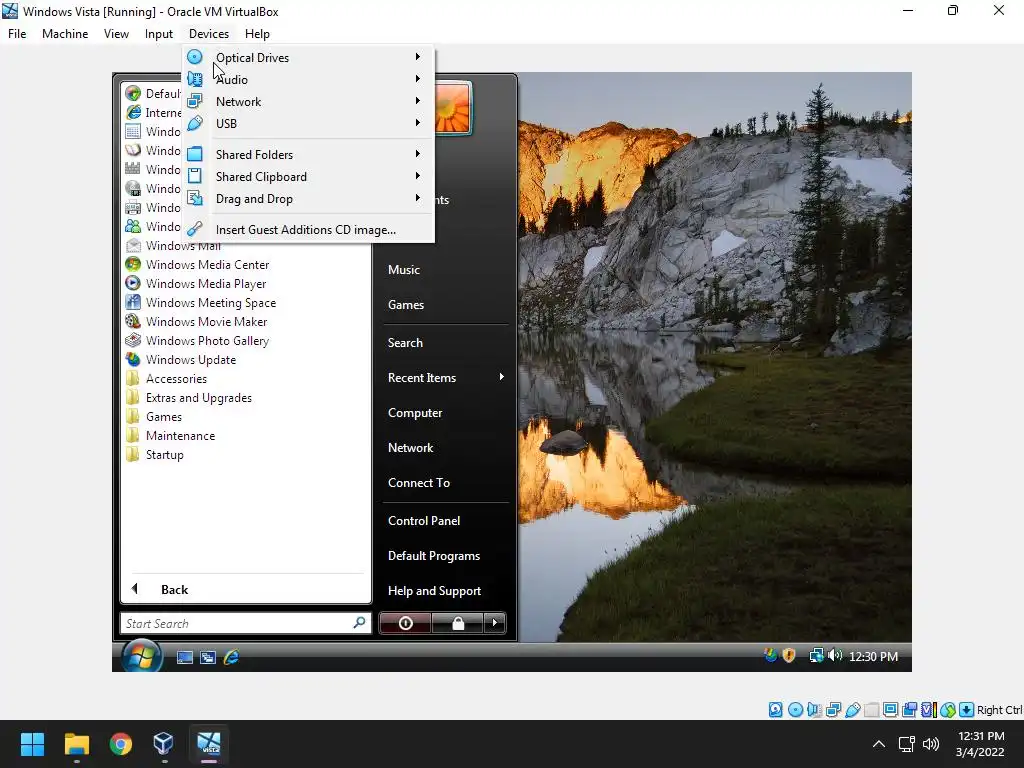Open the View menu
Screen dimensions: 1024x768
tap(116, 34)
